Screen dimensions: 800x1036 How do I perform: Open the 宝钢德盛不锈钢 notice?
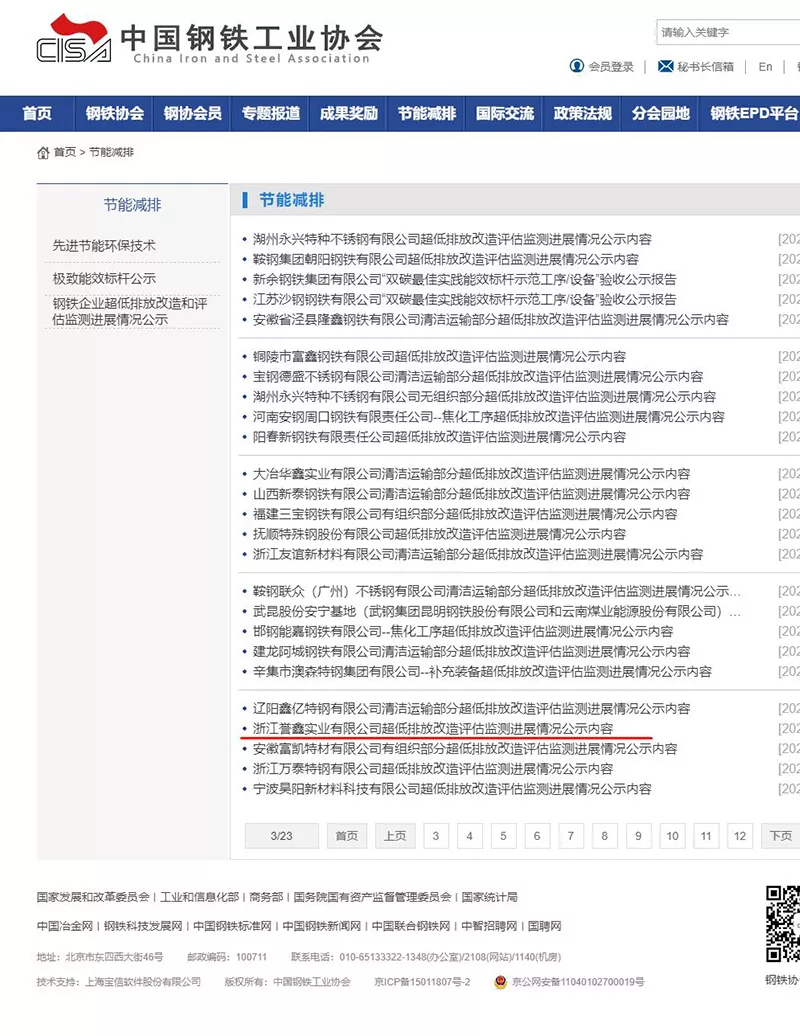(478, 377)
